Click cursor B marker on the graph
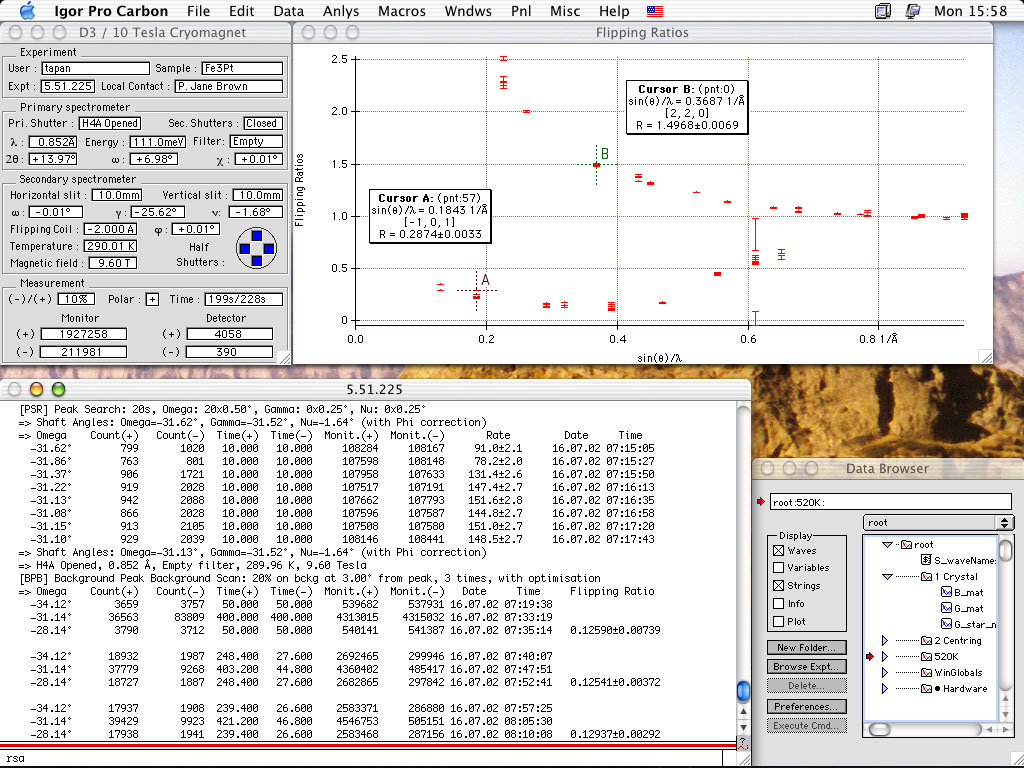Screen dimensions: 1024x768 point(596,165)
